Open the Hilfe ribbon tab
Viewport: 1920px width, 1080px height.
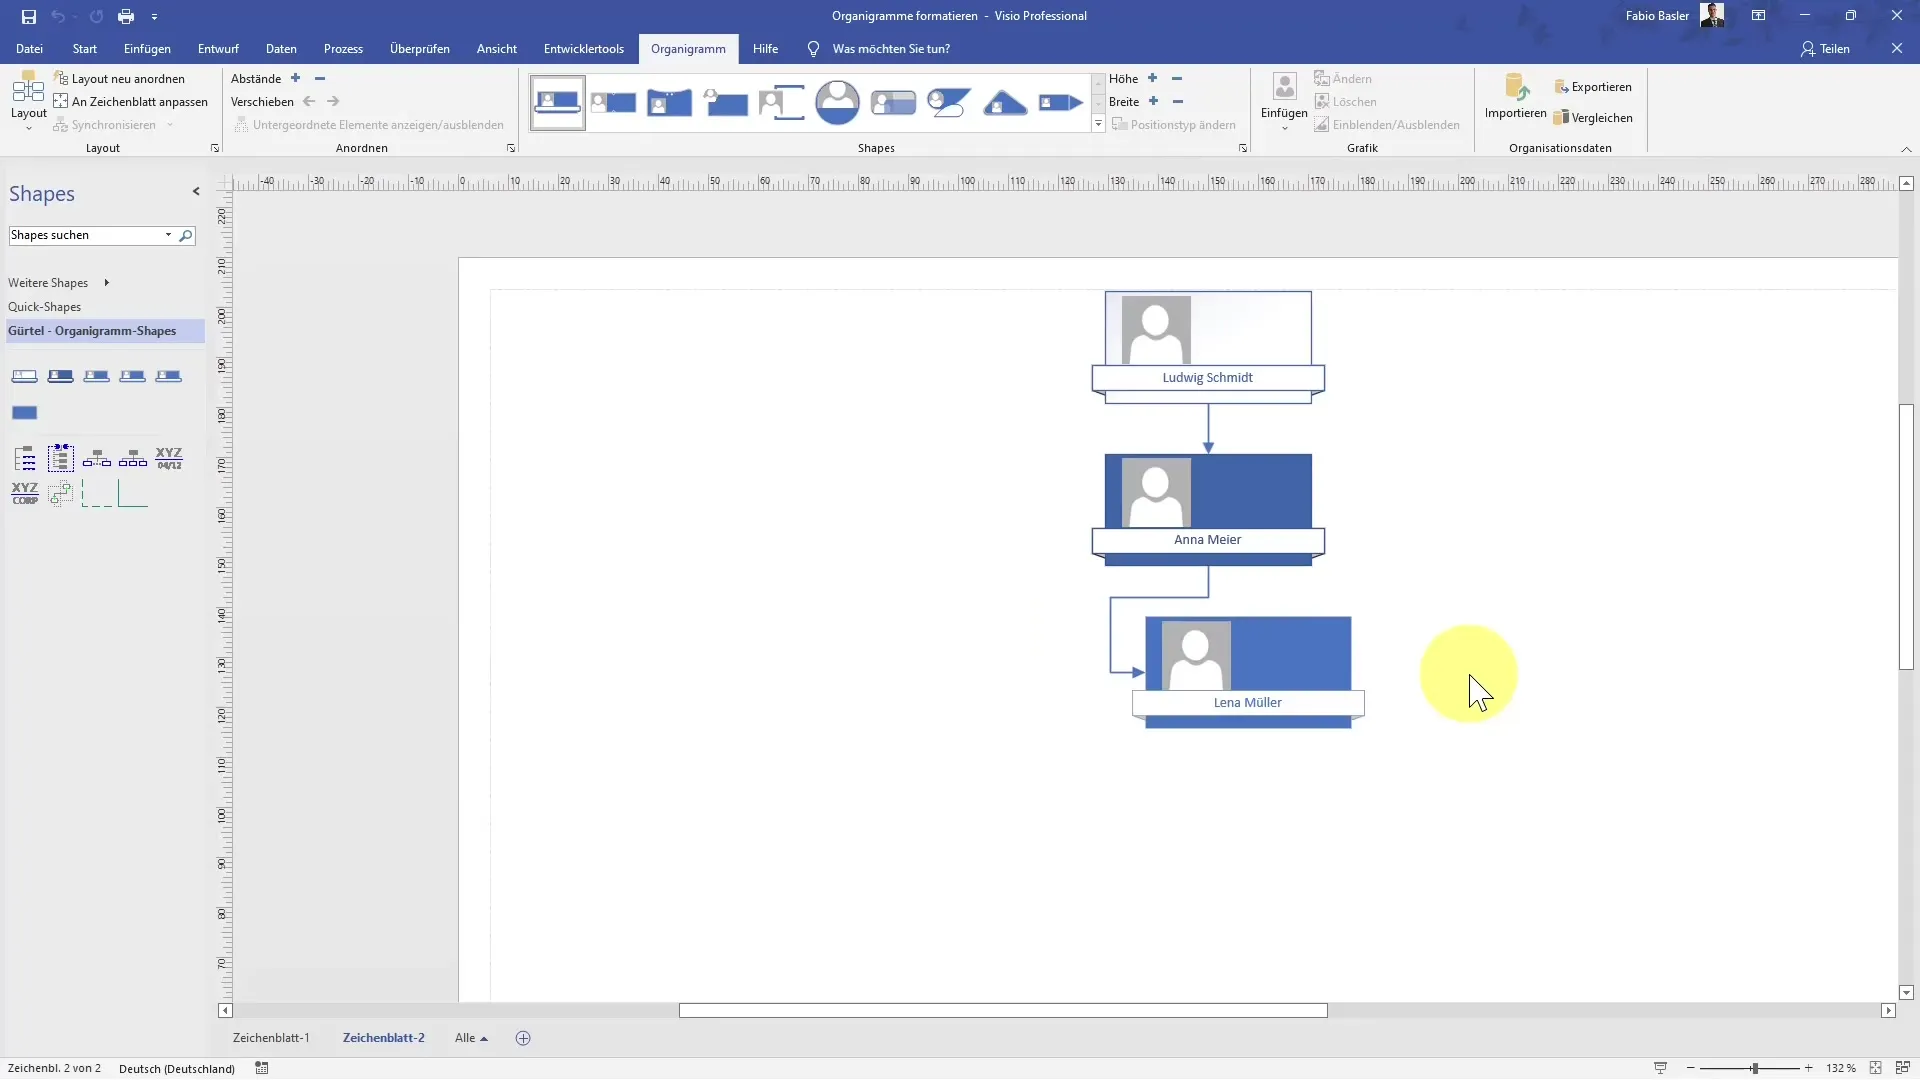tap(765, 48)
